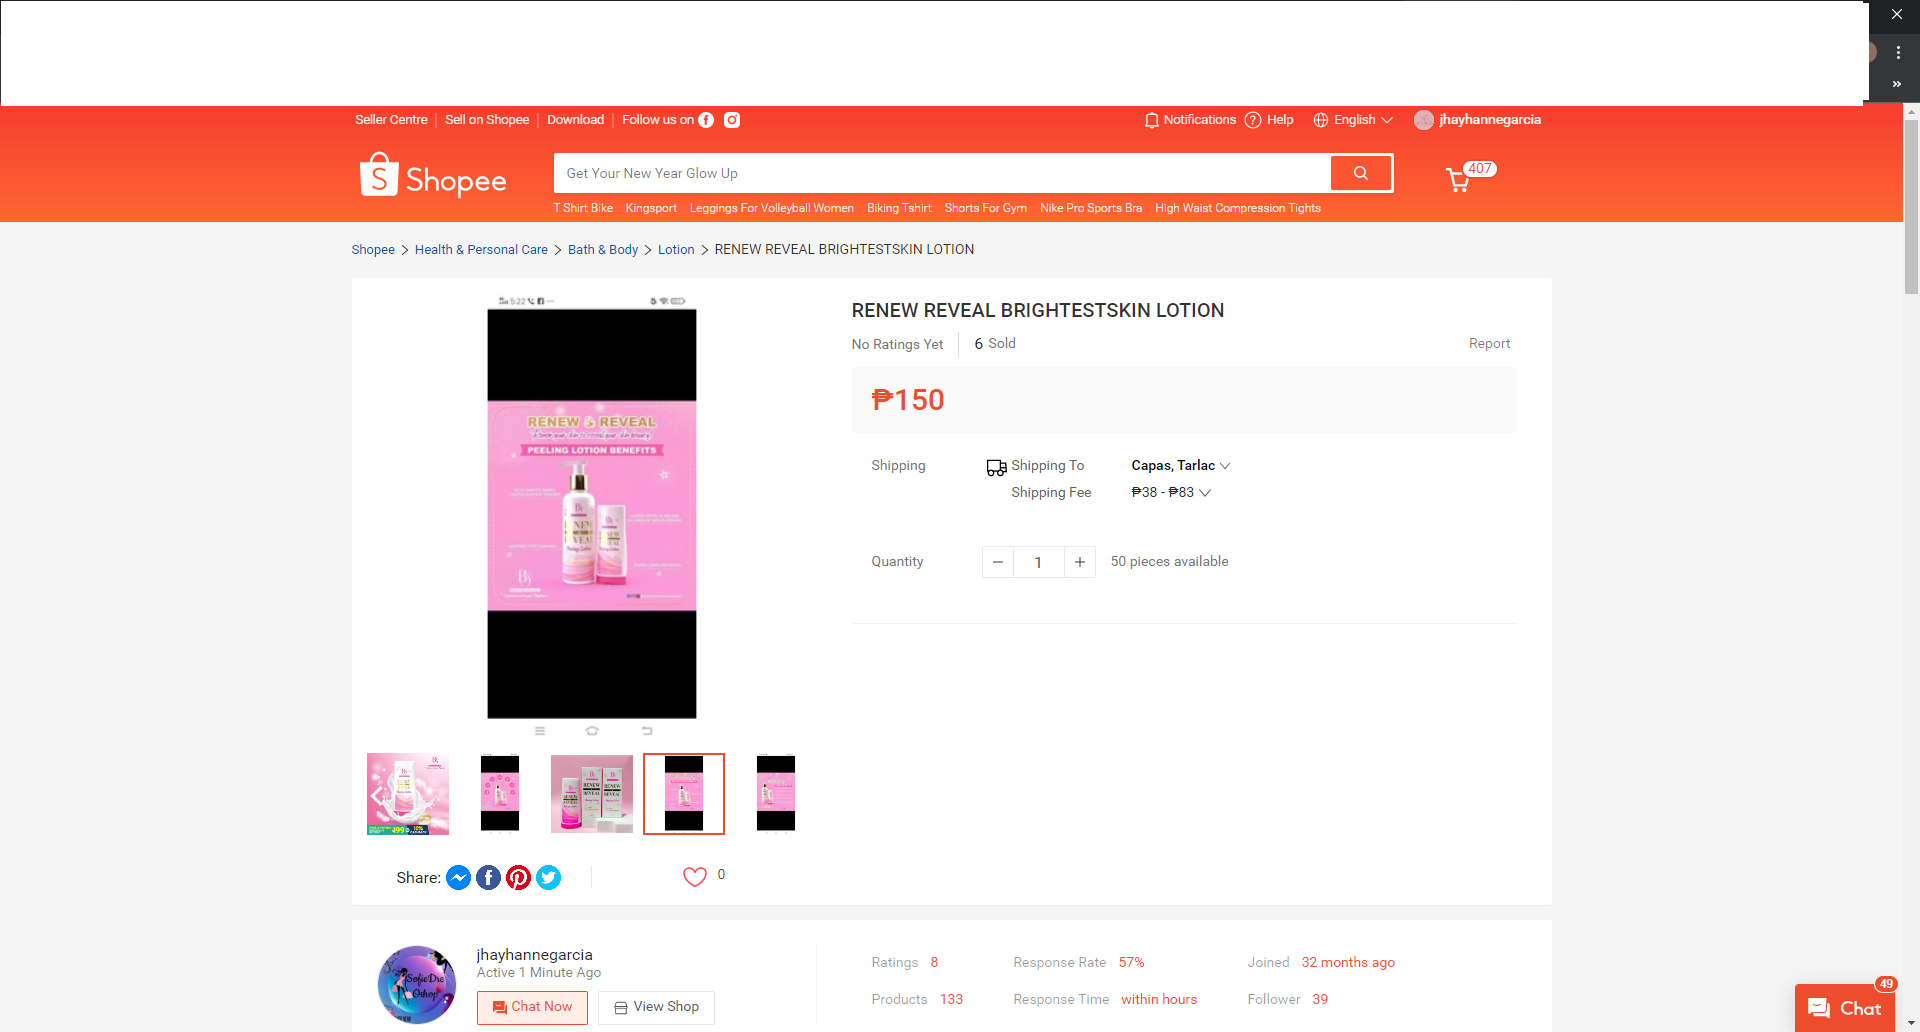The height and width of the screenshot is (1032, 1920).
Task: Increase quantity with the plus button
Action: tap(1080, 562)
